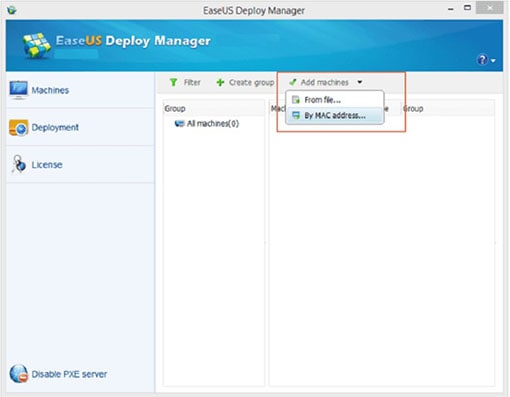Click the Deployment icon in sidebar
Image resolution: width=510 pixels, height=397 pixels.
(18, 128)
